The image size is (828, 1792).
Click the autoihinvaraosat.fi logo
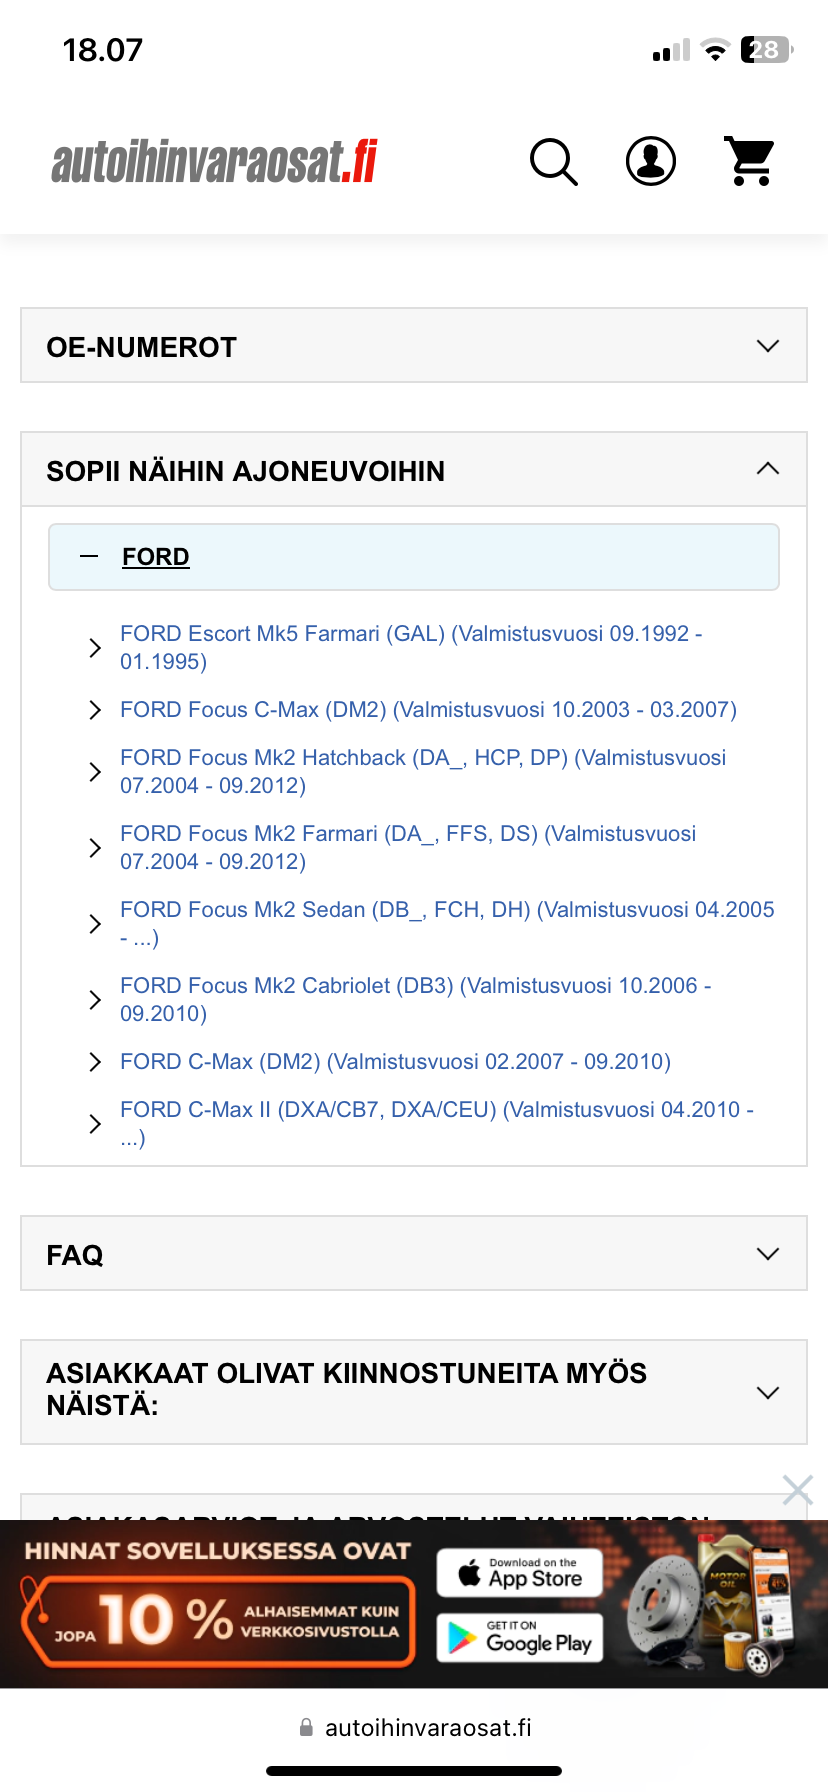(x=215, y=162)
